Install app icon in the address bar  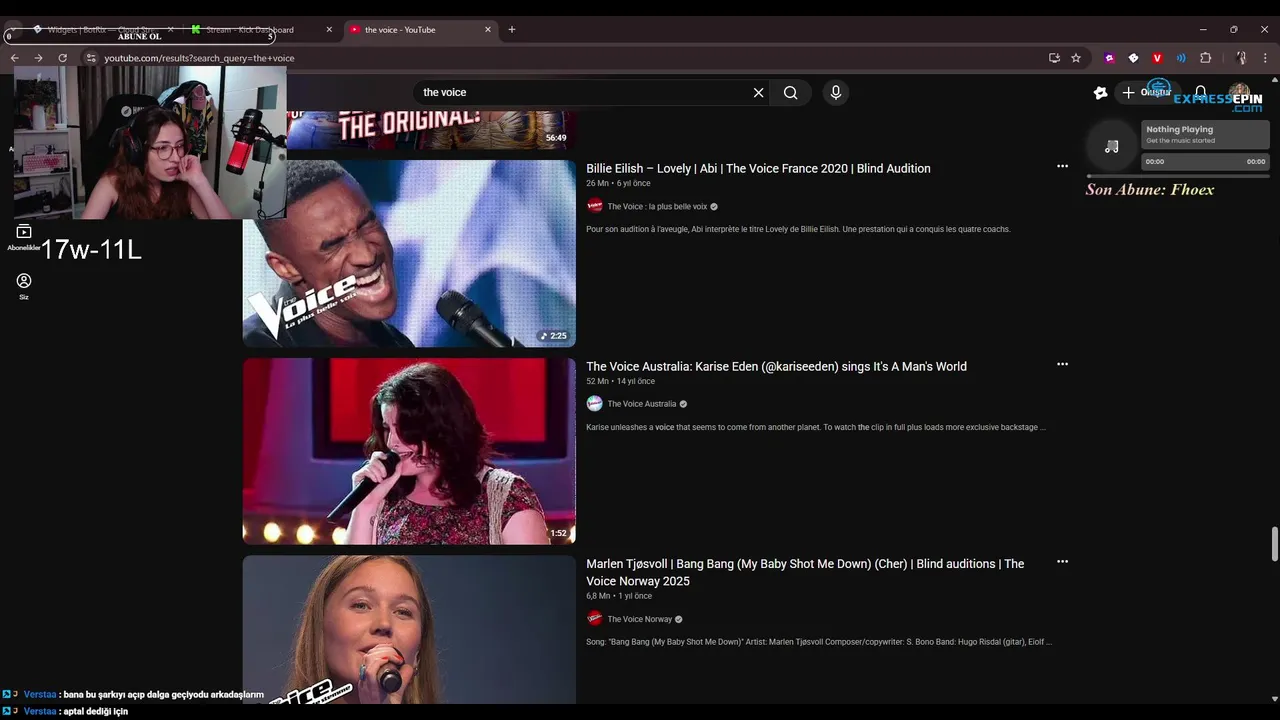(x=1054, y=58)
